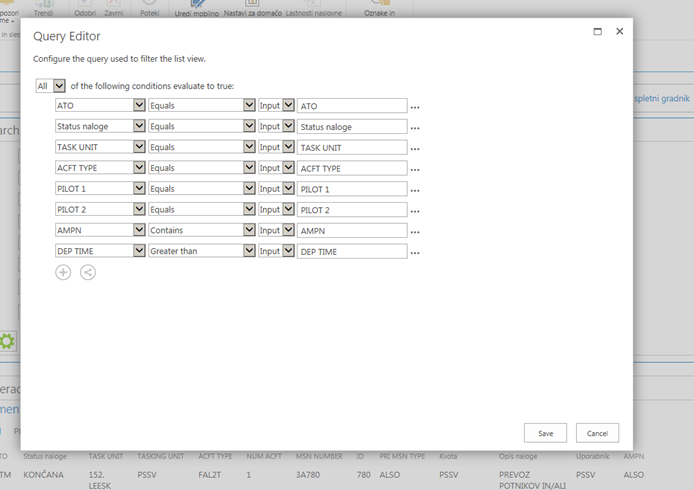Maximize the Query Editor dialog
694x490 pixels.
[598, 32]
